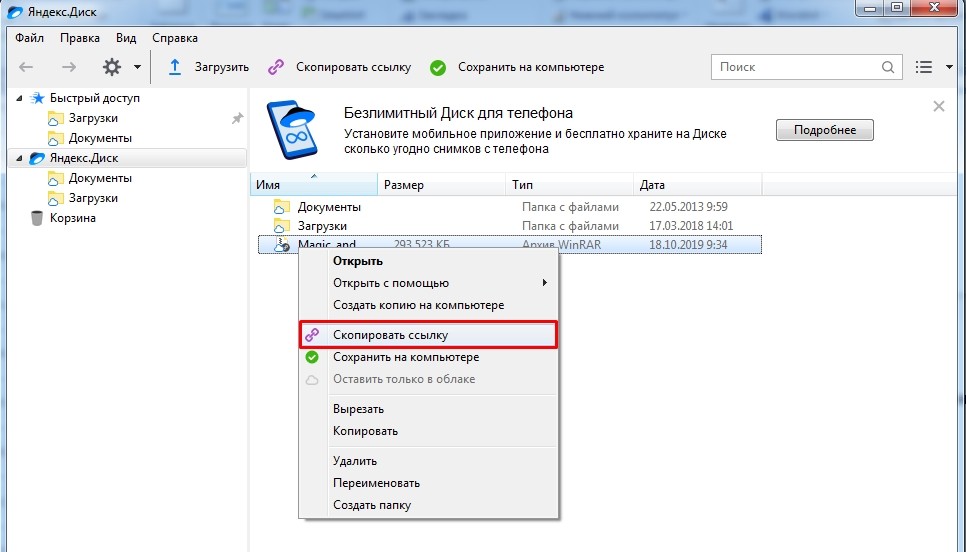Choose Сохранить на компьютере in the context menu
Image resolution: width=966 pixels, height=552 pixels.
click(428, 357)
